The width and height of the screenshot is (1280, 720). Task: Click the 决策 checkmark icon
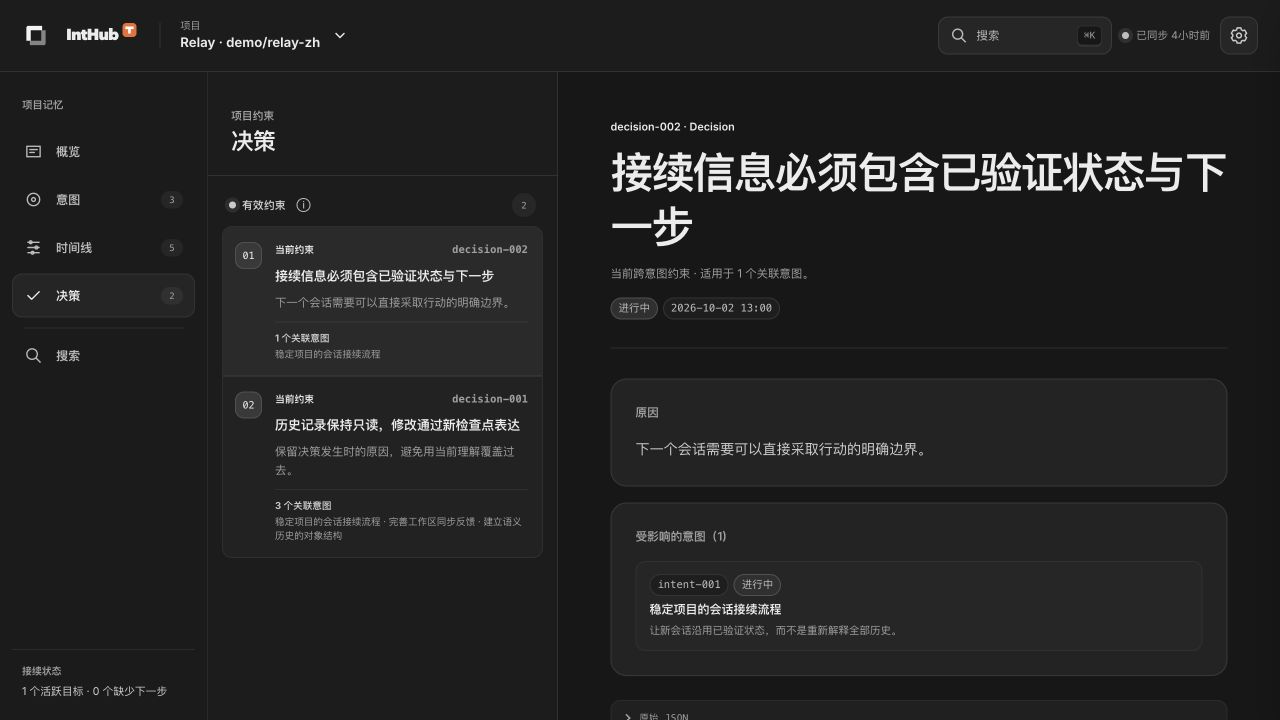33,295
